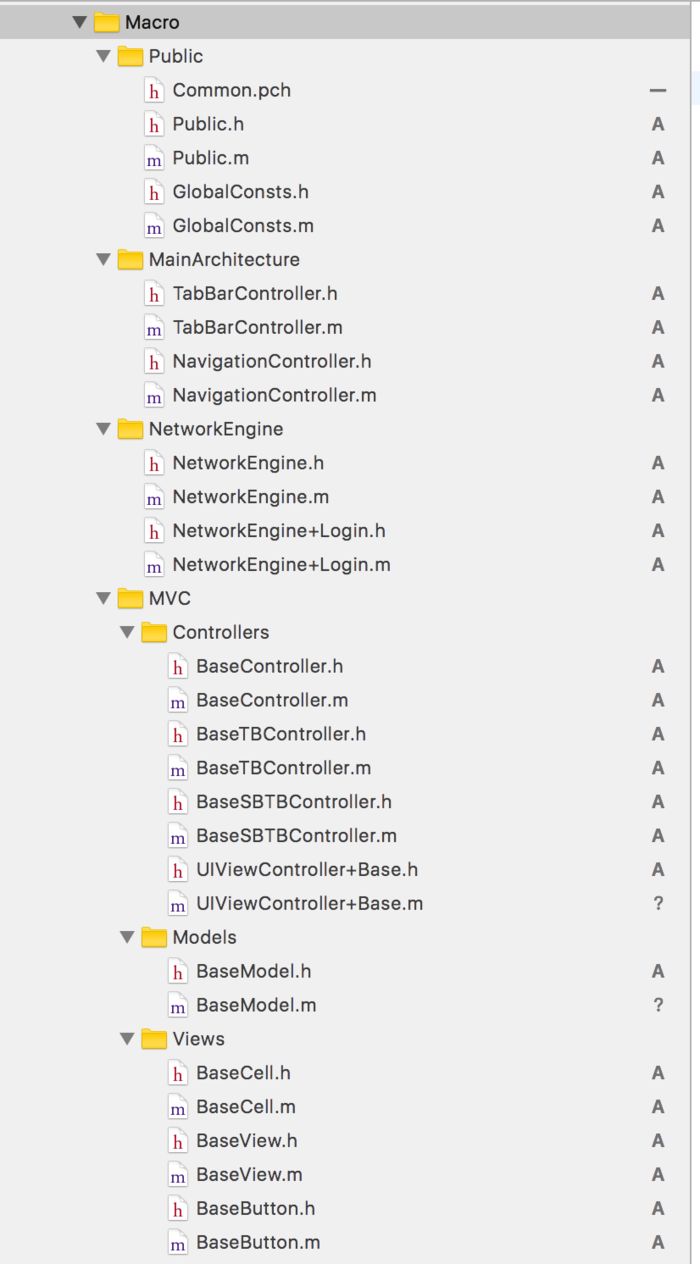Image resolution: width=700 pixels, height=1264 pixels.
Task: Click the header icon of BaseButton.h
Action: pyautogui.click(x=178, y=1209)
